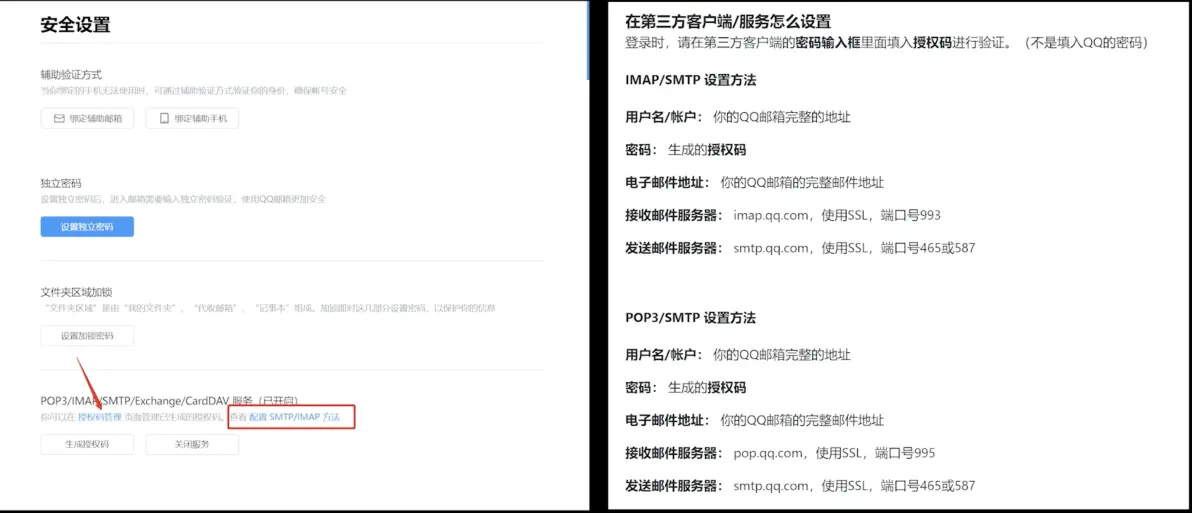Screen dimensions: 1192x513
Task: Click the envelope icon for binding backup email
Action: (58, 118)
